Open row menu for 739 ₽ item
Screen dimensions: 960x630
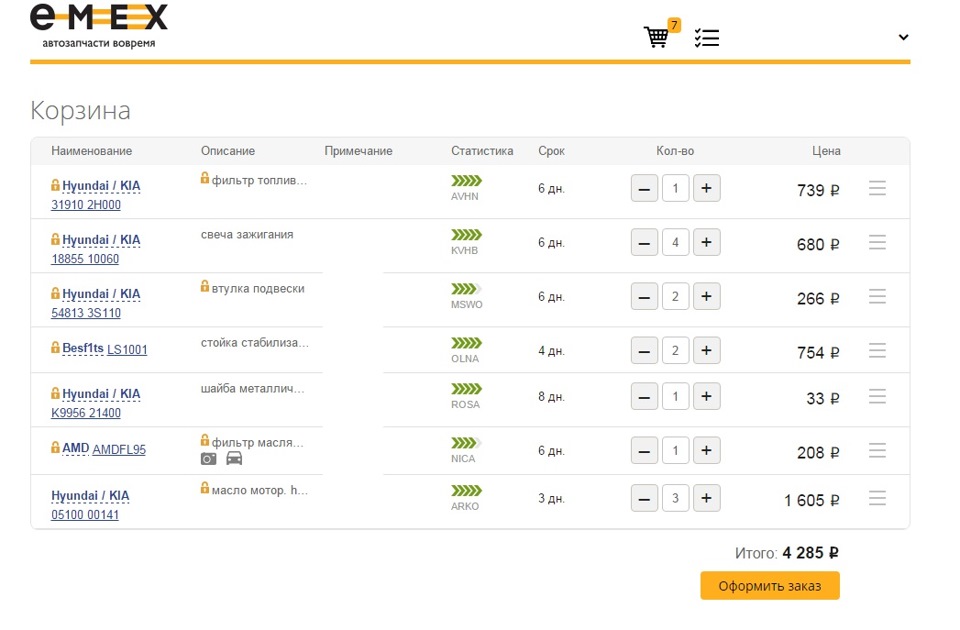pos(877,188)
